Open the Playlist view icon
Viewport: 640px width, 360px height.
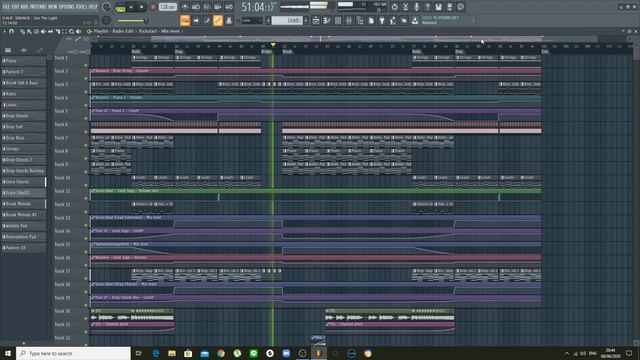pos(316,20)
